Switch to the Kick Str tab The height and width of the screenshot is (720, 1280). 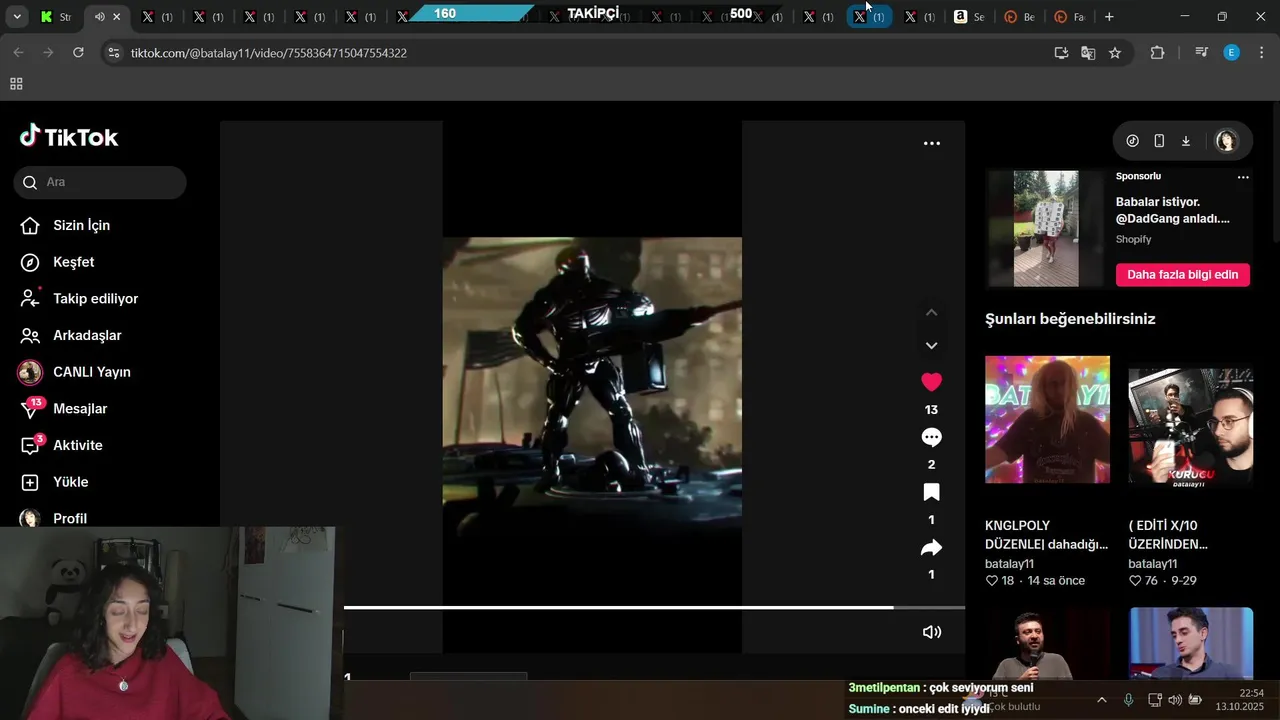[x=56, y=17]
